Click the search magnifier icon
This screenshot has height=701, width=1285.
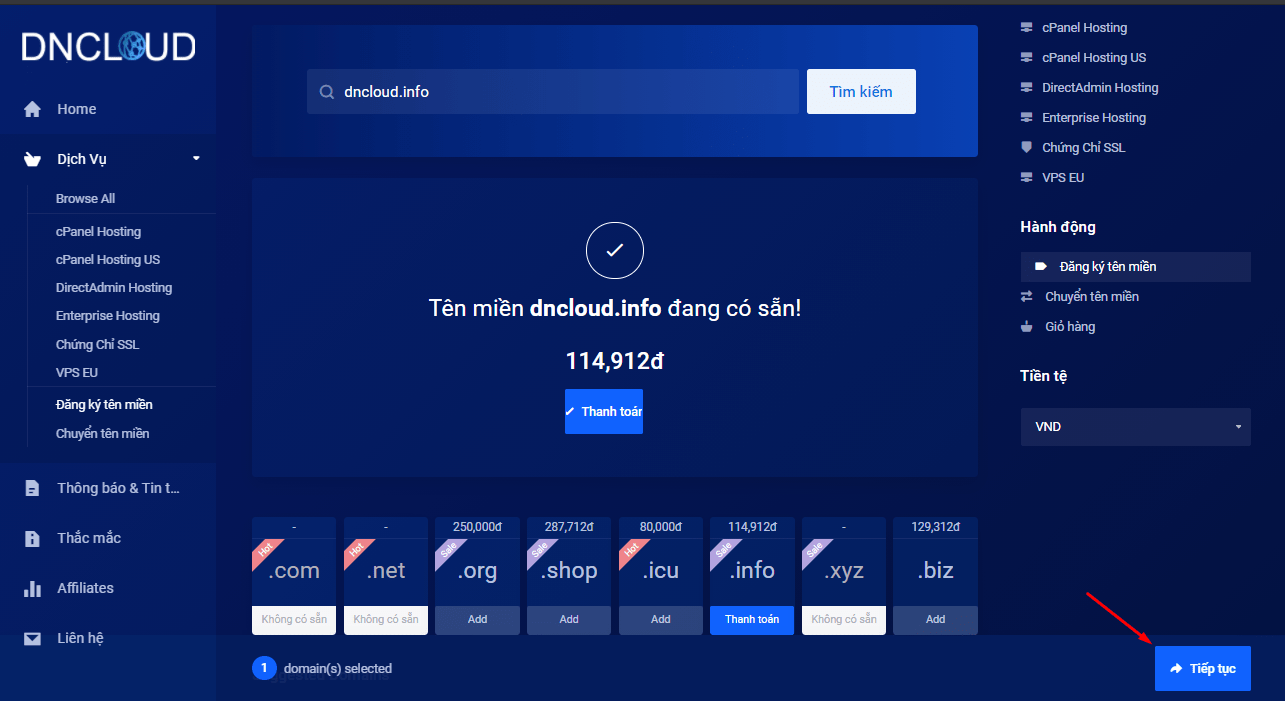326,92
